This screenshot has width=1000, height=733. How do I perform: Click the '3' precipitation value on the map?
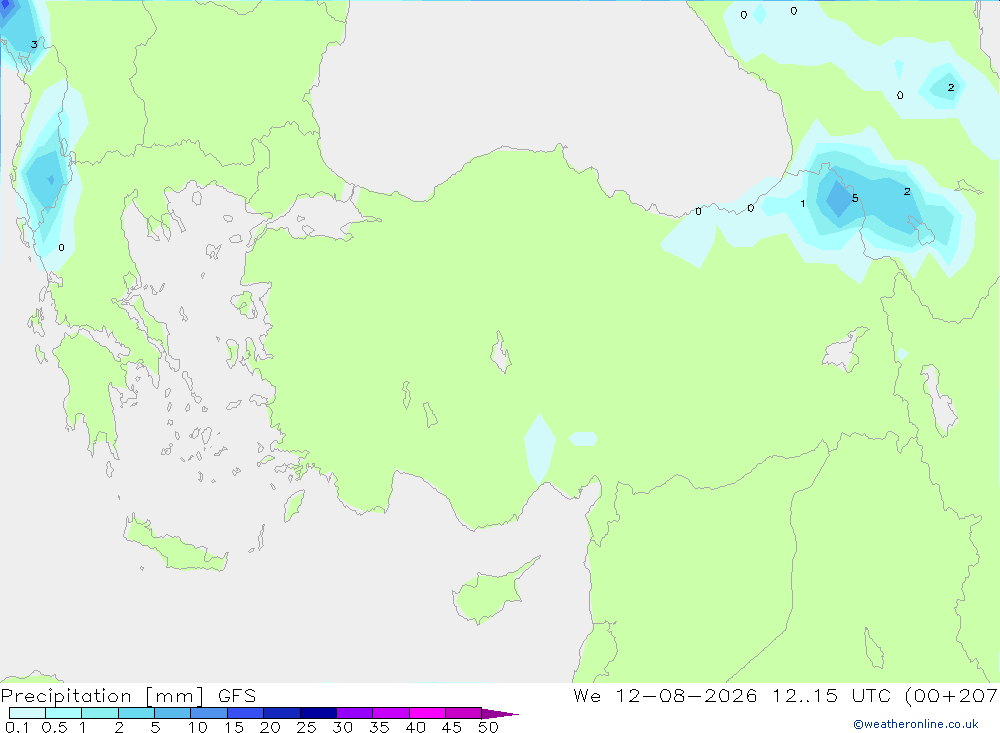coord(34,45)
